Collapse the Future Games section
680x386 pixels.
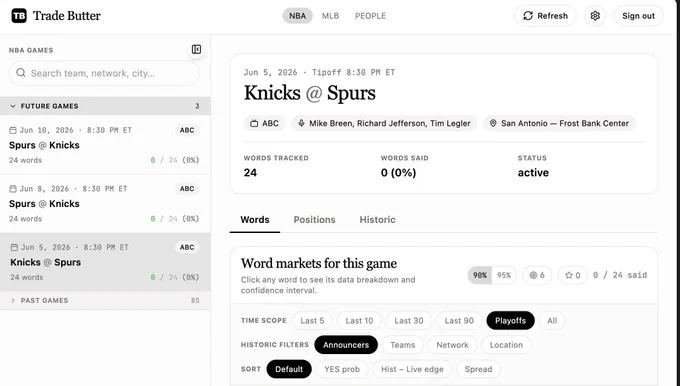click(x=105, y=106)
